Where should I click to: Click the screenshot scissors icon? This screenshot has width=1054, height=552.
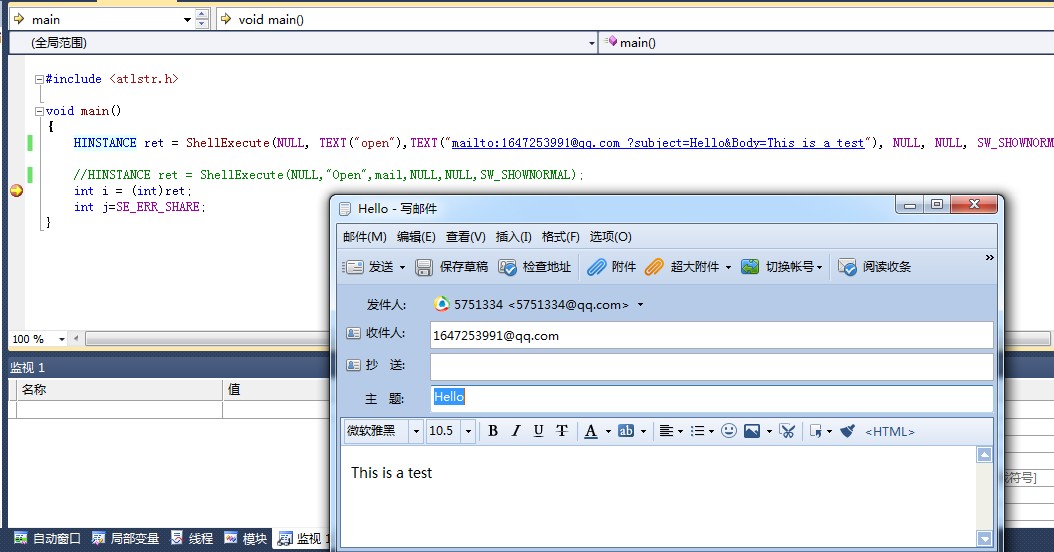(787, 431)
